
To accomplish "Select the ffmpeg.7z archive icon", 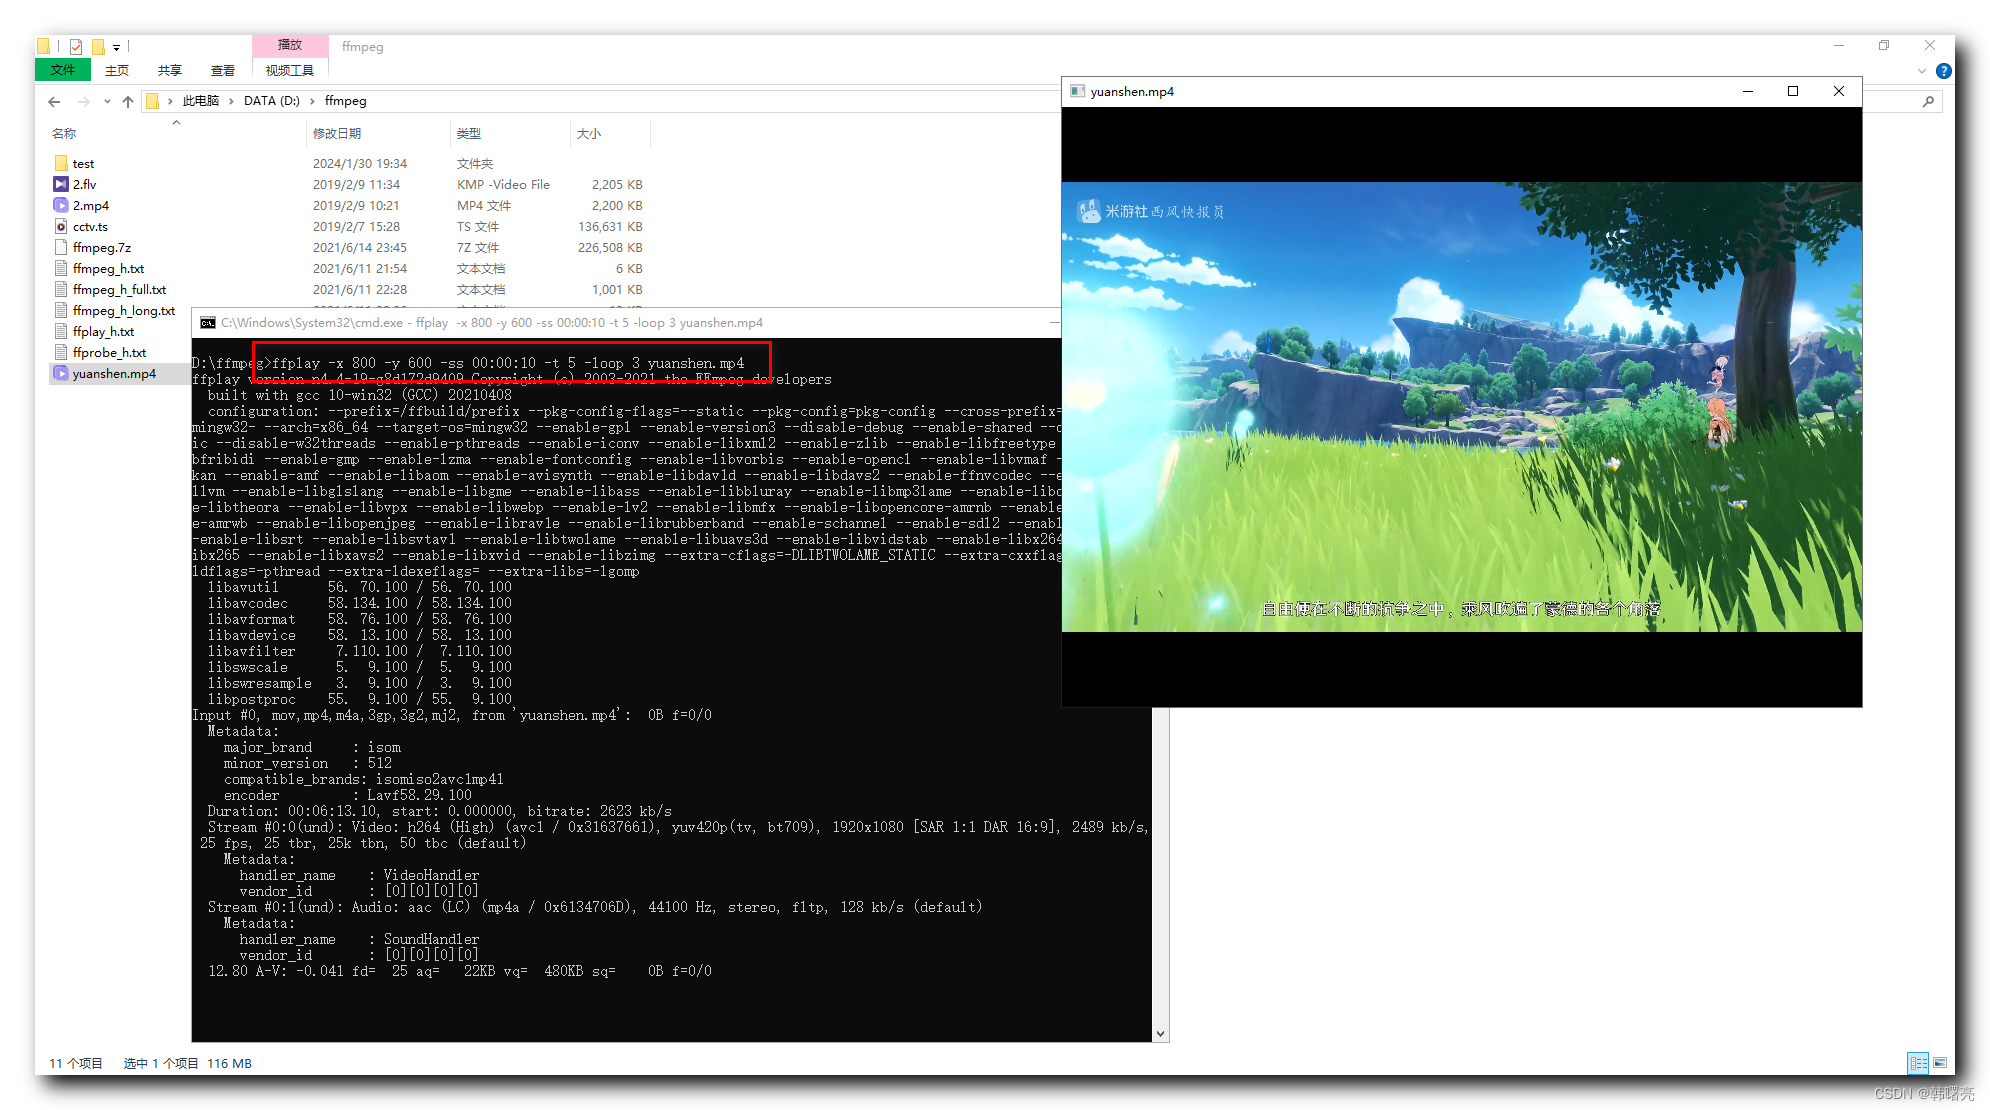I will pos(61,247).
